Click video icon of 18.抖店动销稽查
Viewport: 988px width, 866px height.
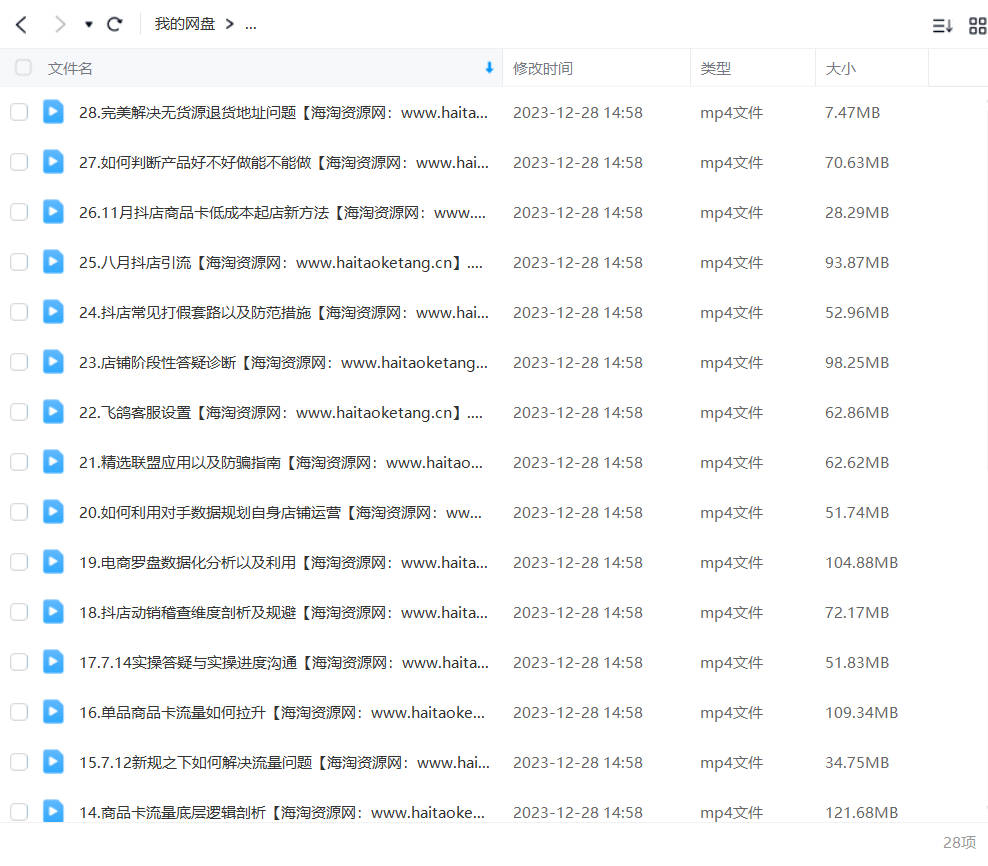[x=53, y=611]
